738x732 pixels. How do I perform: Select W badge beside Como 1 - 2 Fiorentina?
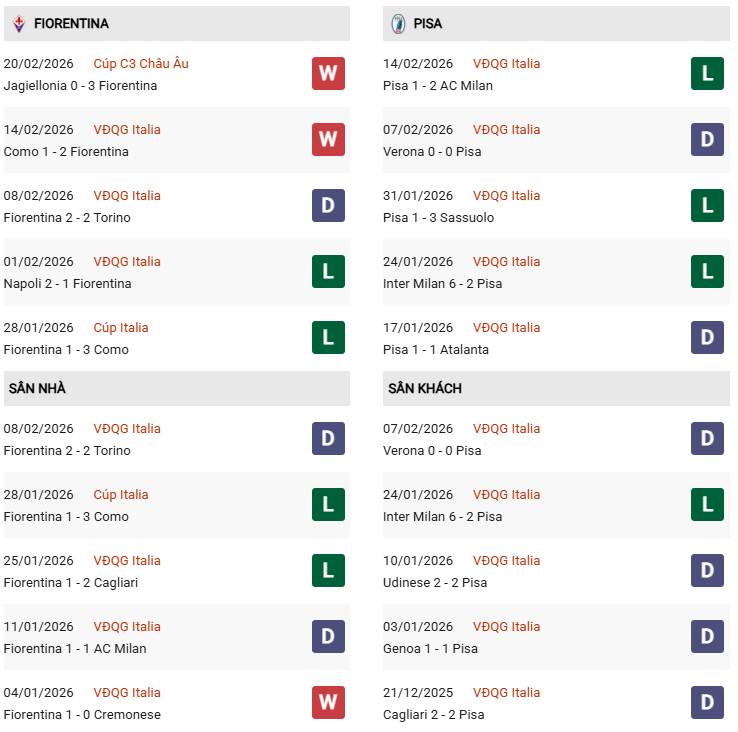pyautogui.click(x=328, y=140)
